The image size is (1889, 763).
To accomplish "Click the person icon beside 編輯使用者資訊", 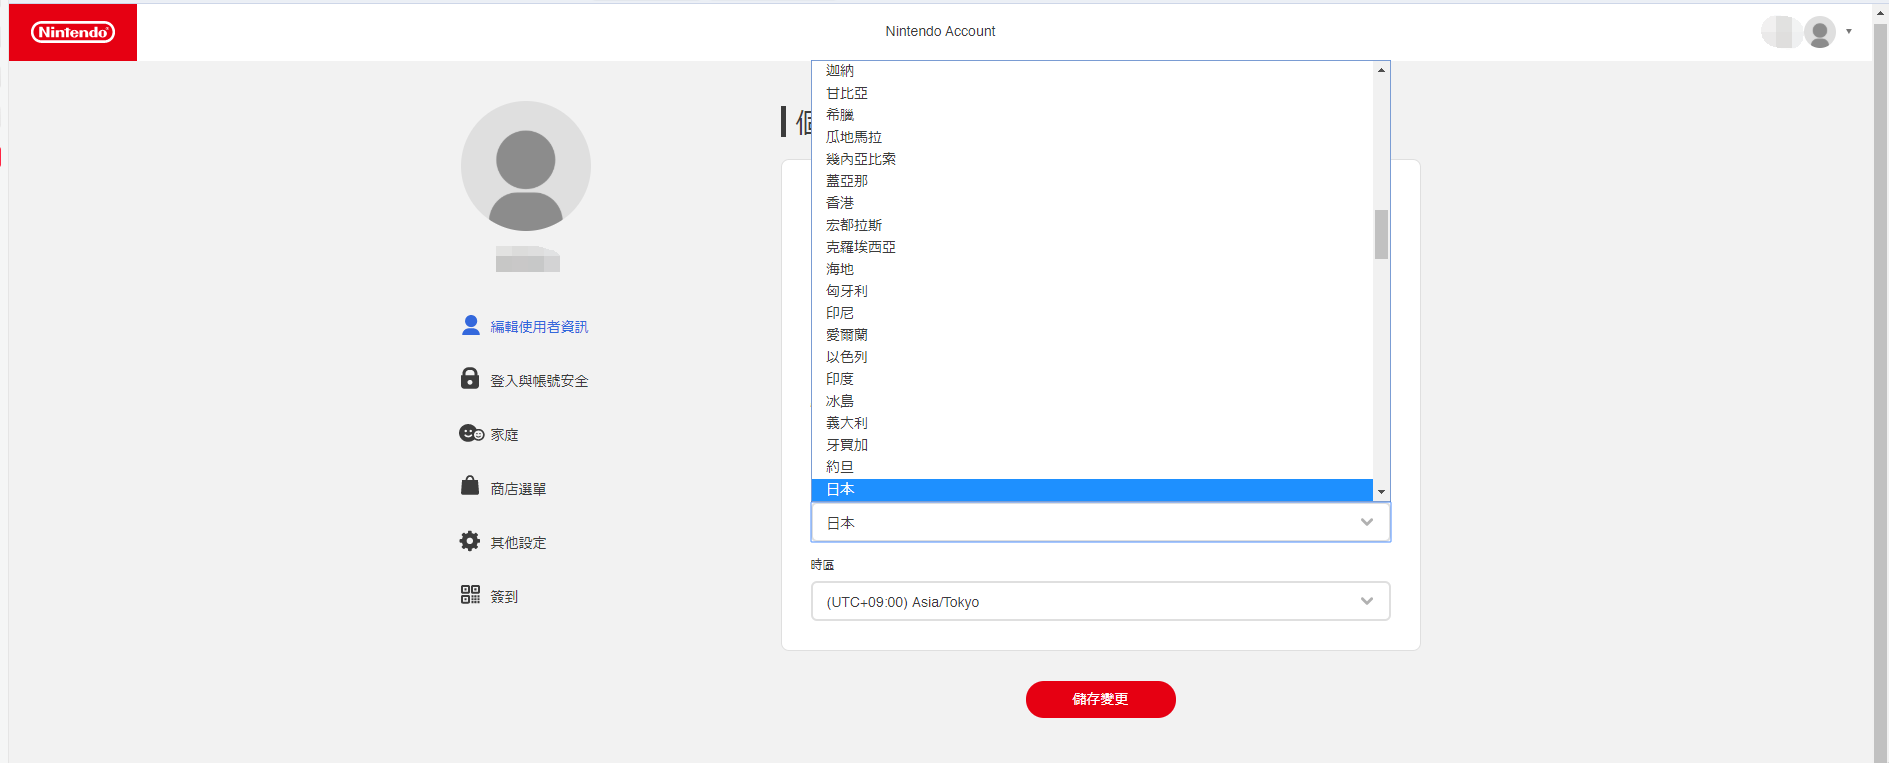I will [471, 325].
